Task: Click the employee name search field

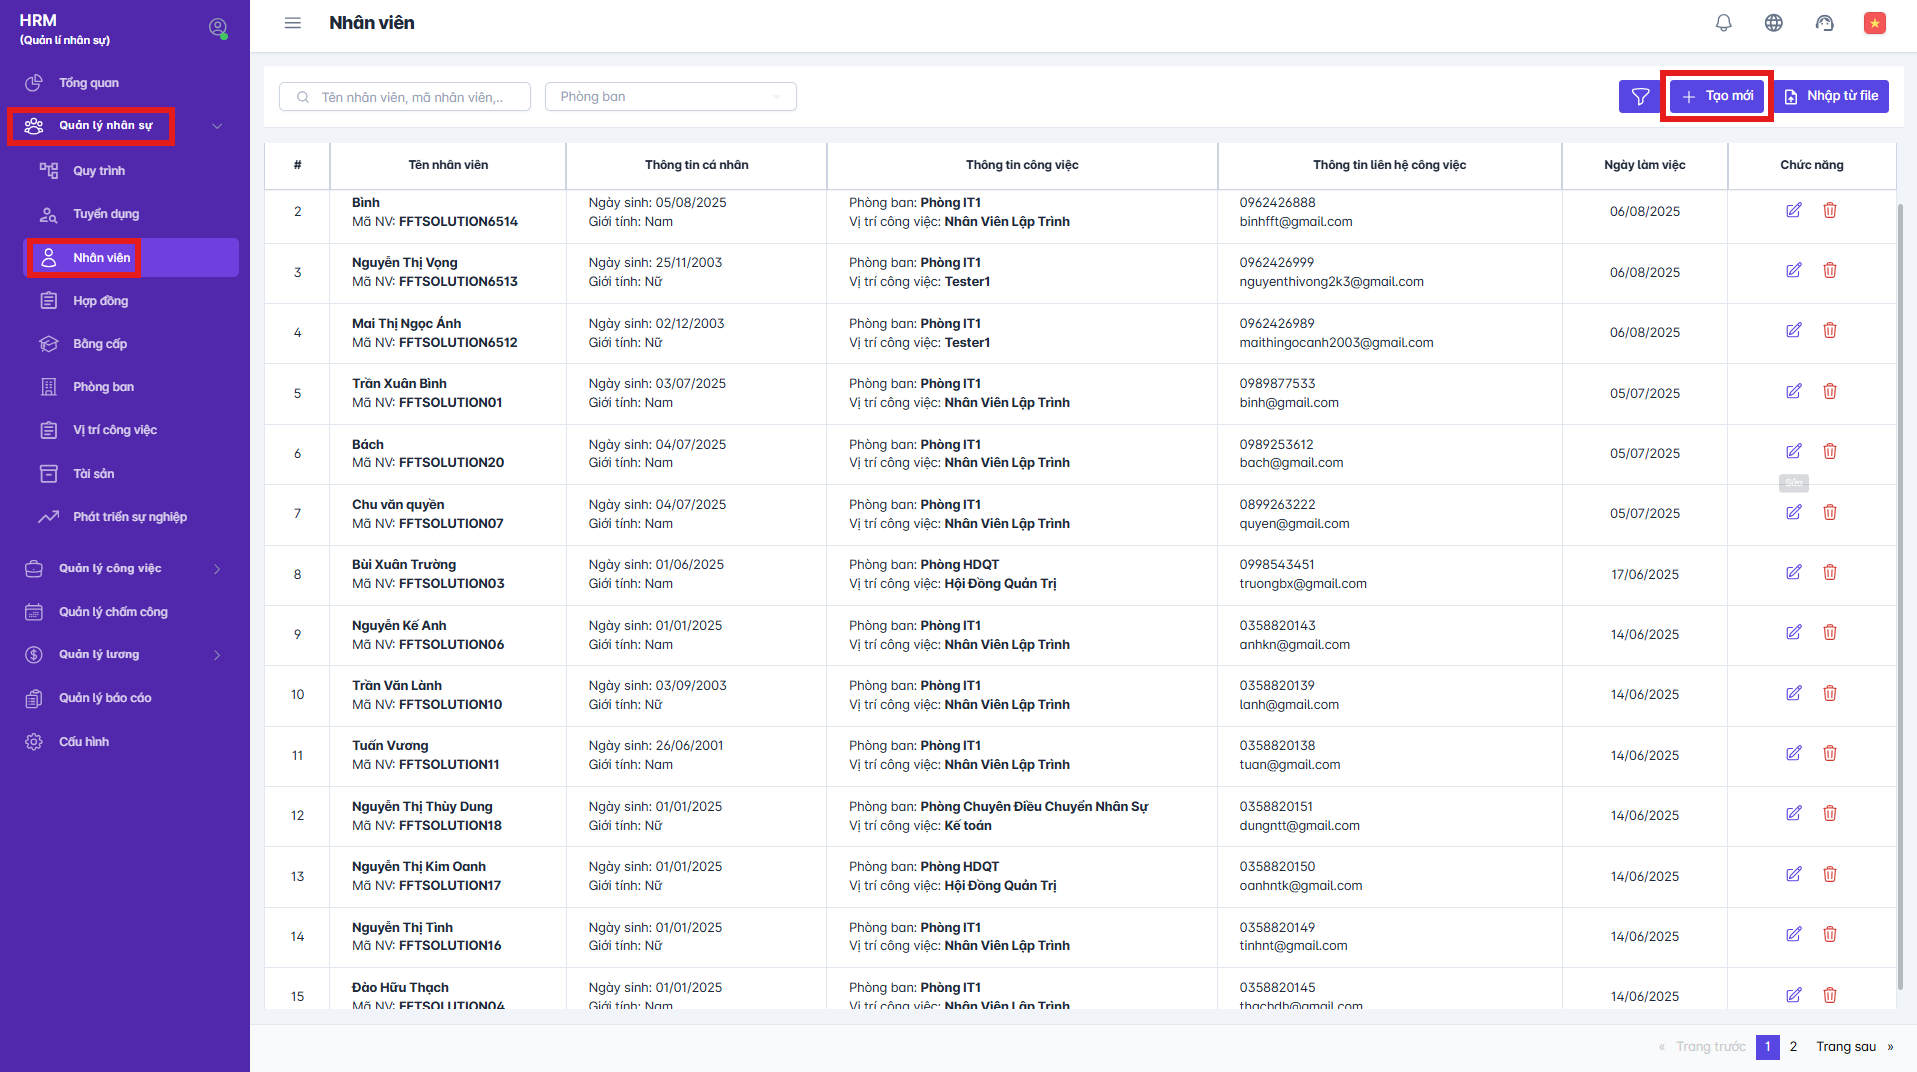Action: 411,97
